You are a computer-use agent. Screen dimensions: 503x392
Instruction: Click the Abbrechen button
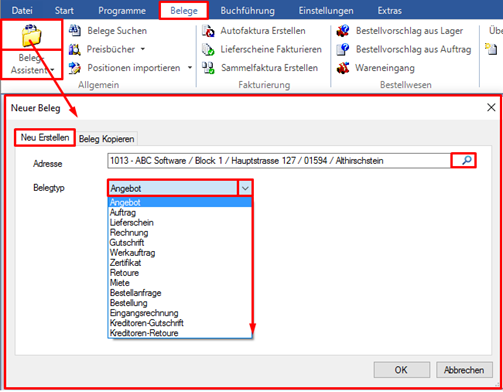464,370
